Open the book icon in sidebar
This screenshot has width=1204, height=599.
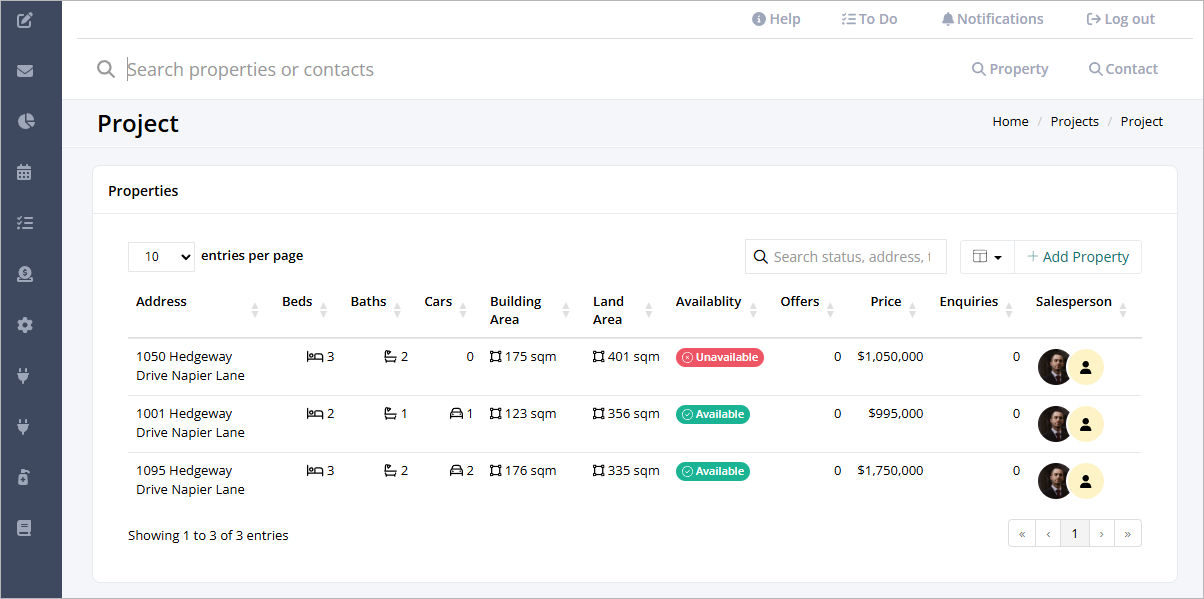(25, 528)
